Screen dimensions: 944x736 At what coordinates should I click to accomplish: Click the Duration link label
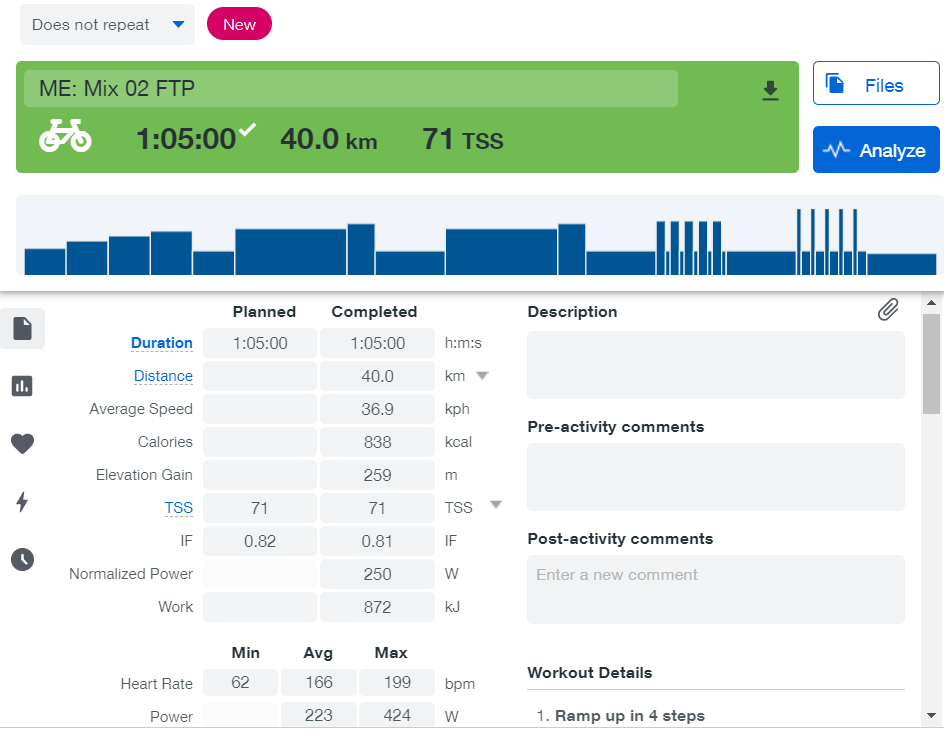pyautogui.click(x=161, y=343)
